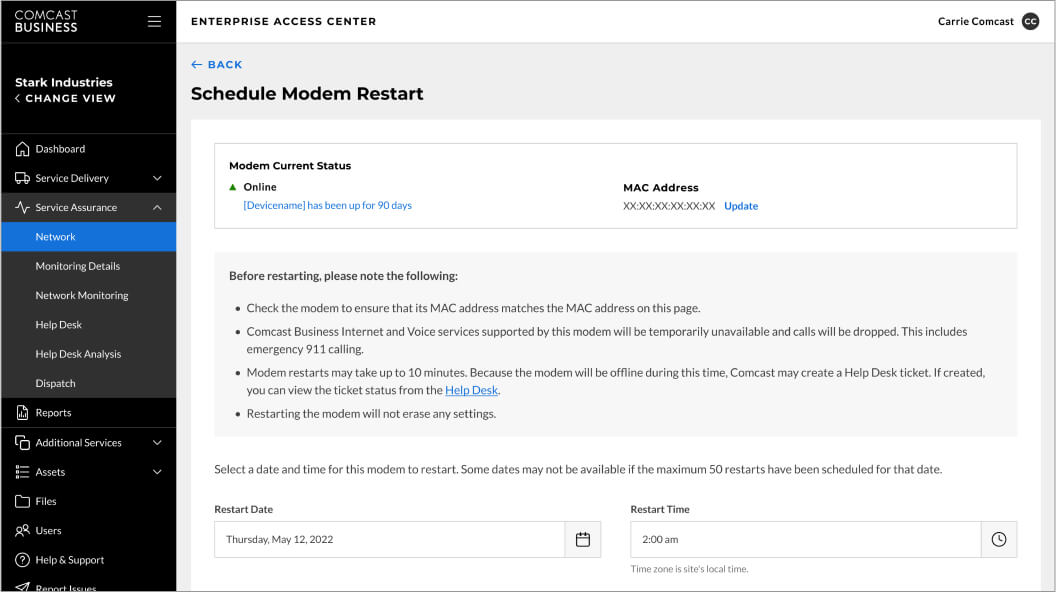Screen dimensions: 1056x592
Task: Go to Dispatch in sidebar
Action: click(x=55, y=384)
